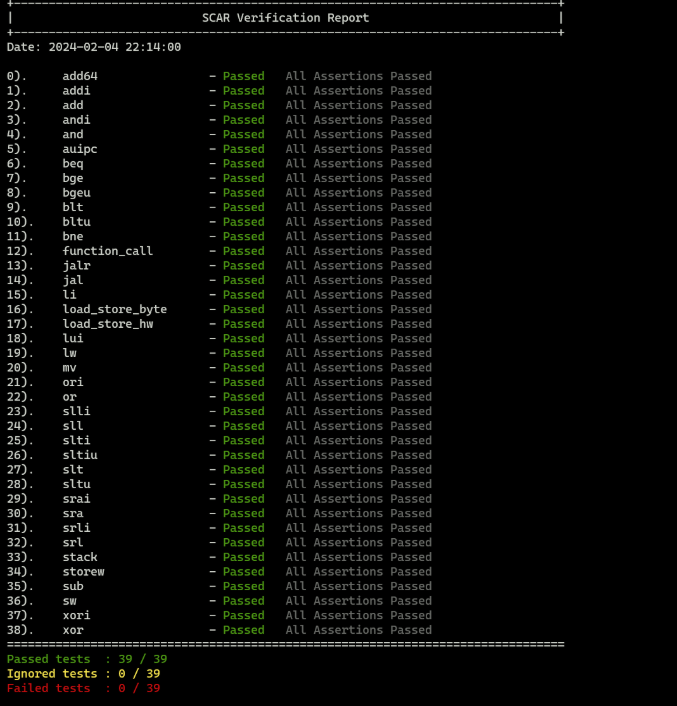Click the function_call test entry
Viewport: 677px width, 706px height.
[107, 251]
